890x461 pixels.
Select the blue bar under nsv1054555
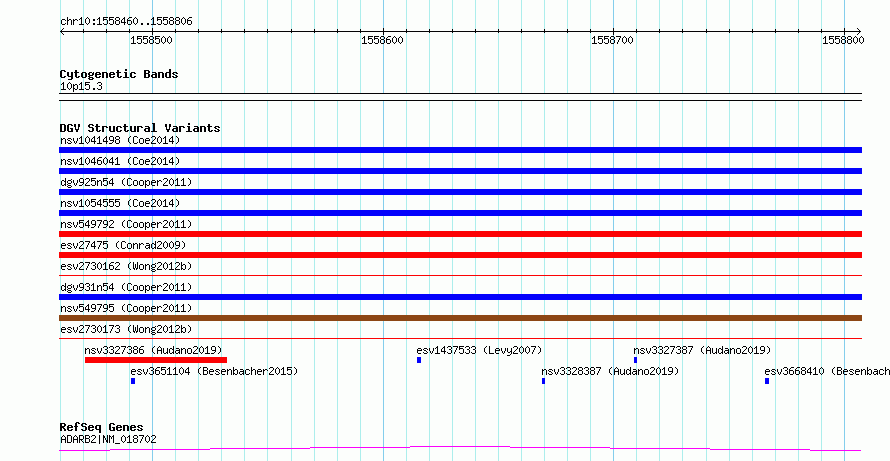[460, 213]
